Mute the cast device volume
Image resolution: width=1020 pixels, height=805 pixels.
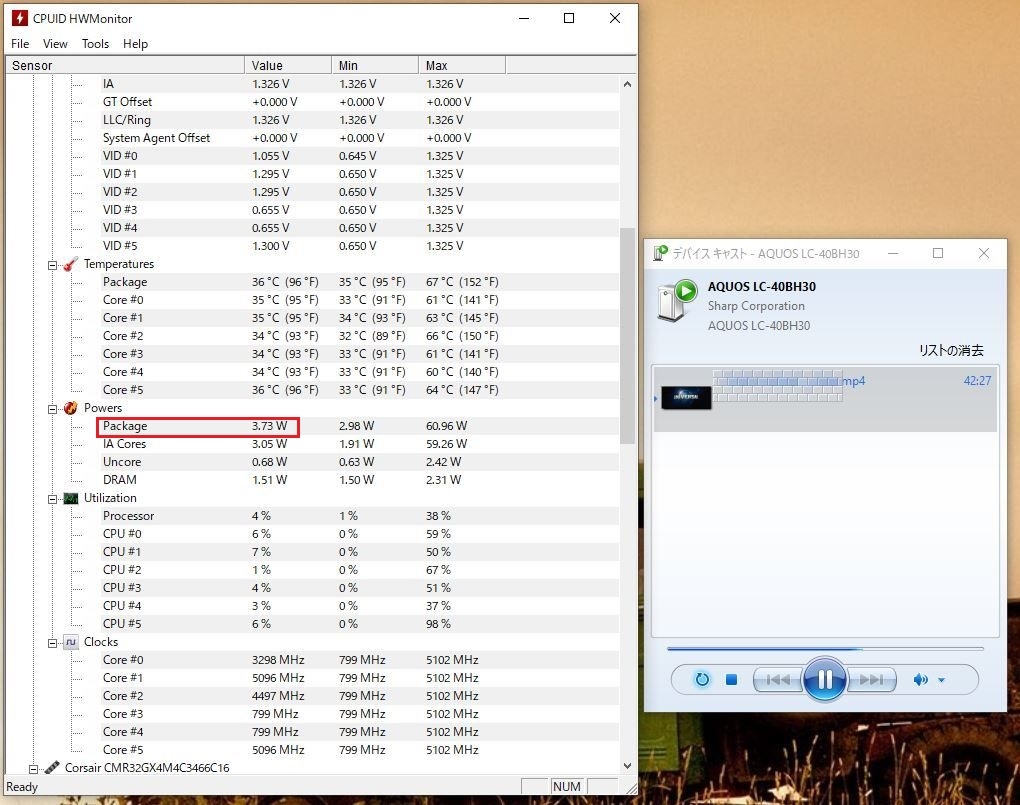tap(920, 679)
